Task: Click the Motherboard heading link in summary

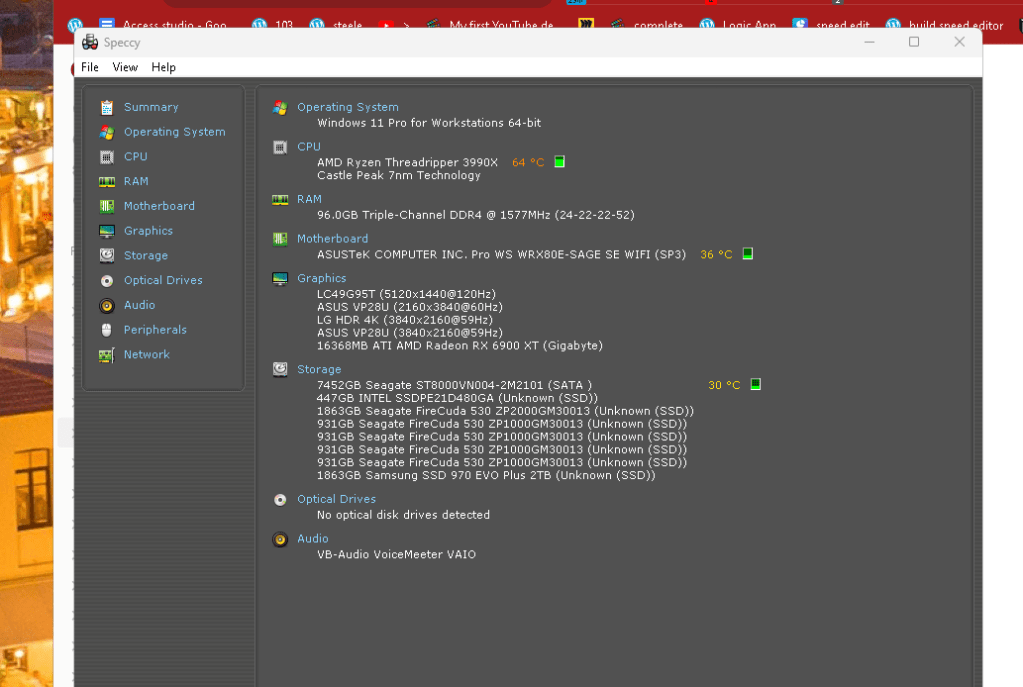Action: [x=332, y=239]
